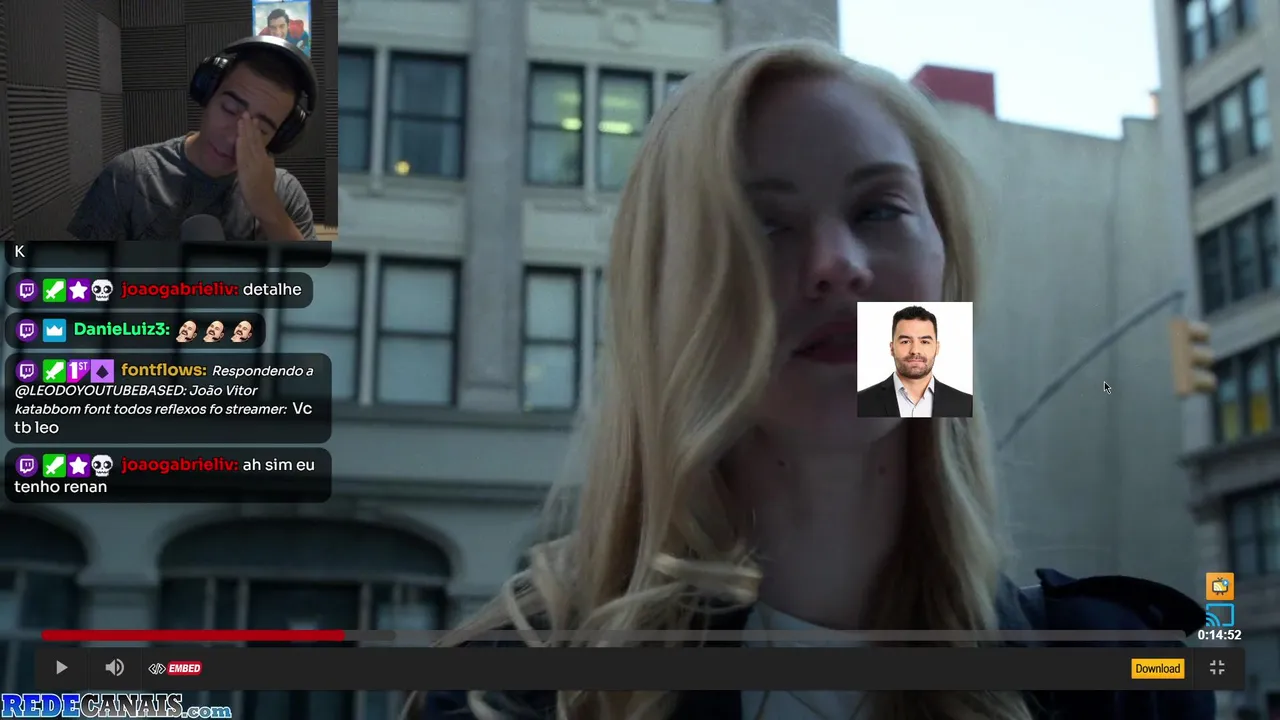Click the chat text 'detalhe'
The height and width of the screenshot is (720, 1280).
coord(272,290)
